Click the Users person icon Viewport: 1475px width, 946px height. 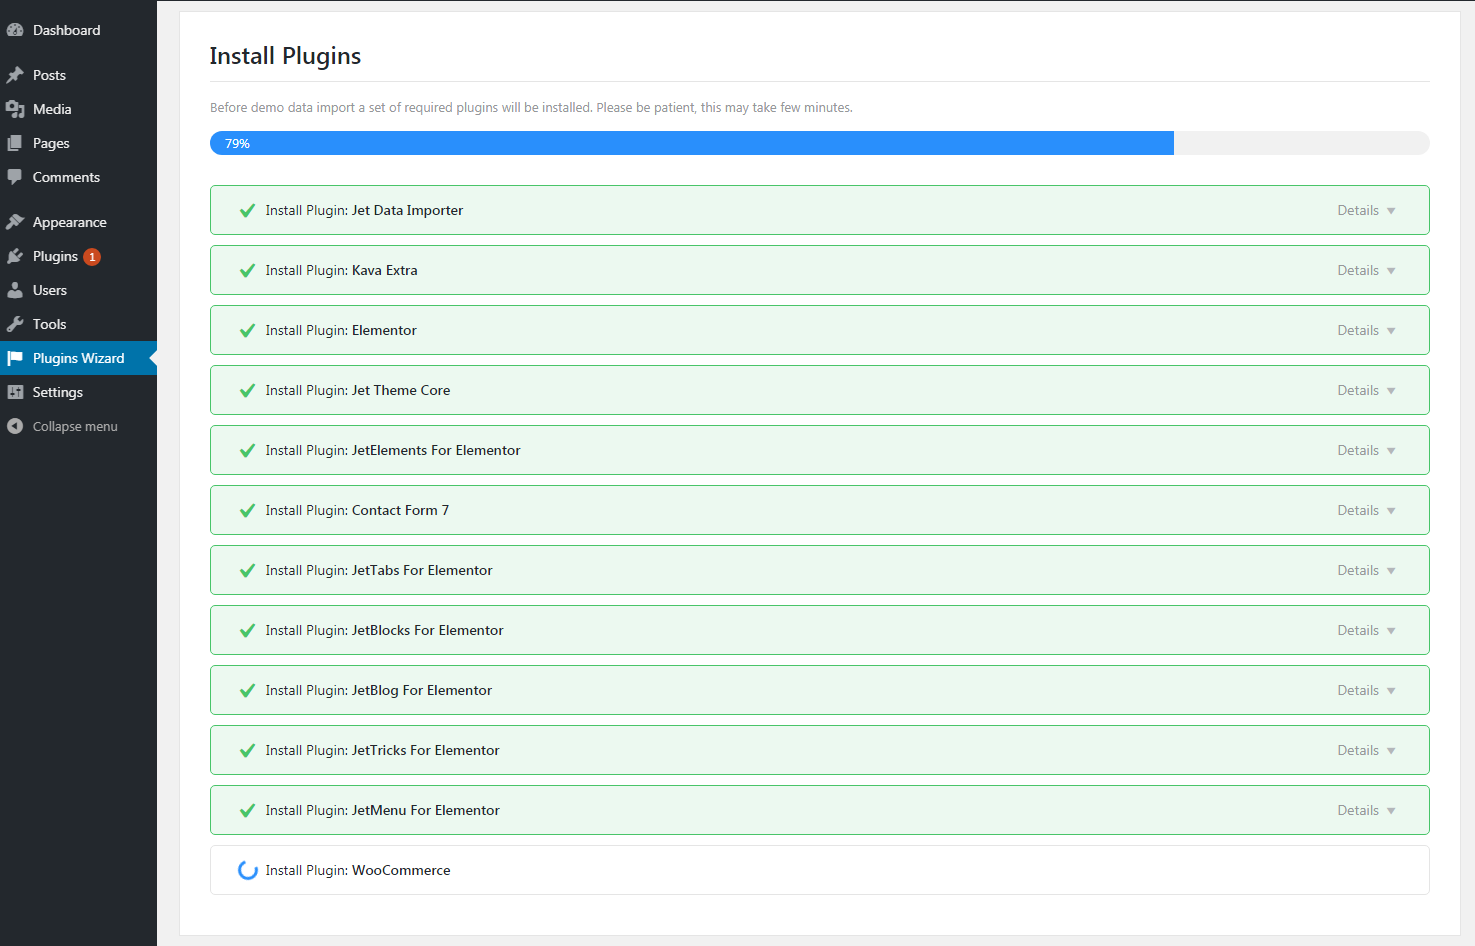tap(15, 290)
